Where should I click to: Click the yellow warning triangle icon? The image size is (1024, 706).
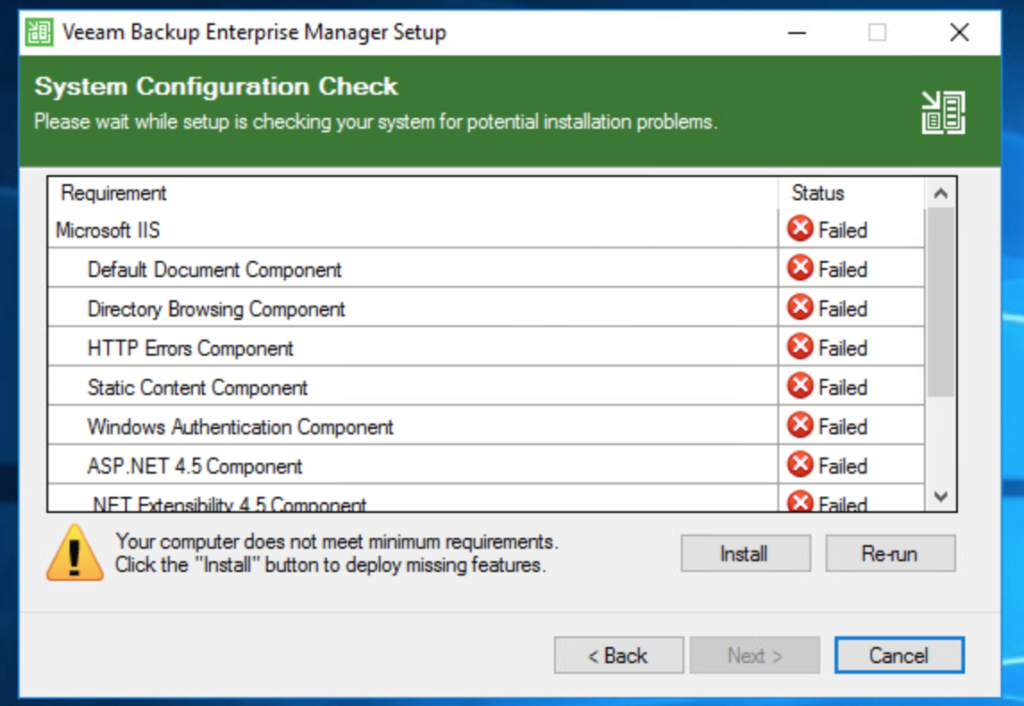74,553
